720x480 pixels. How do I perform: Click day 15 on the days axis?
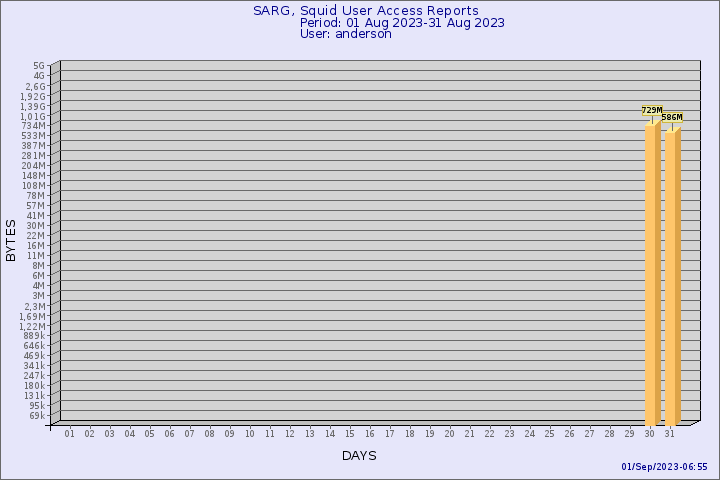click(x=349, y=434)
